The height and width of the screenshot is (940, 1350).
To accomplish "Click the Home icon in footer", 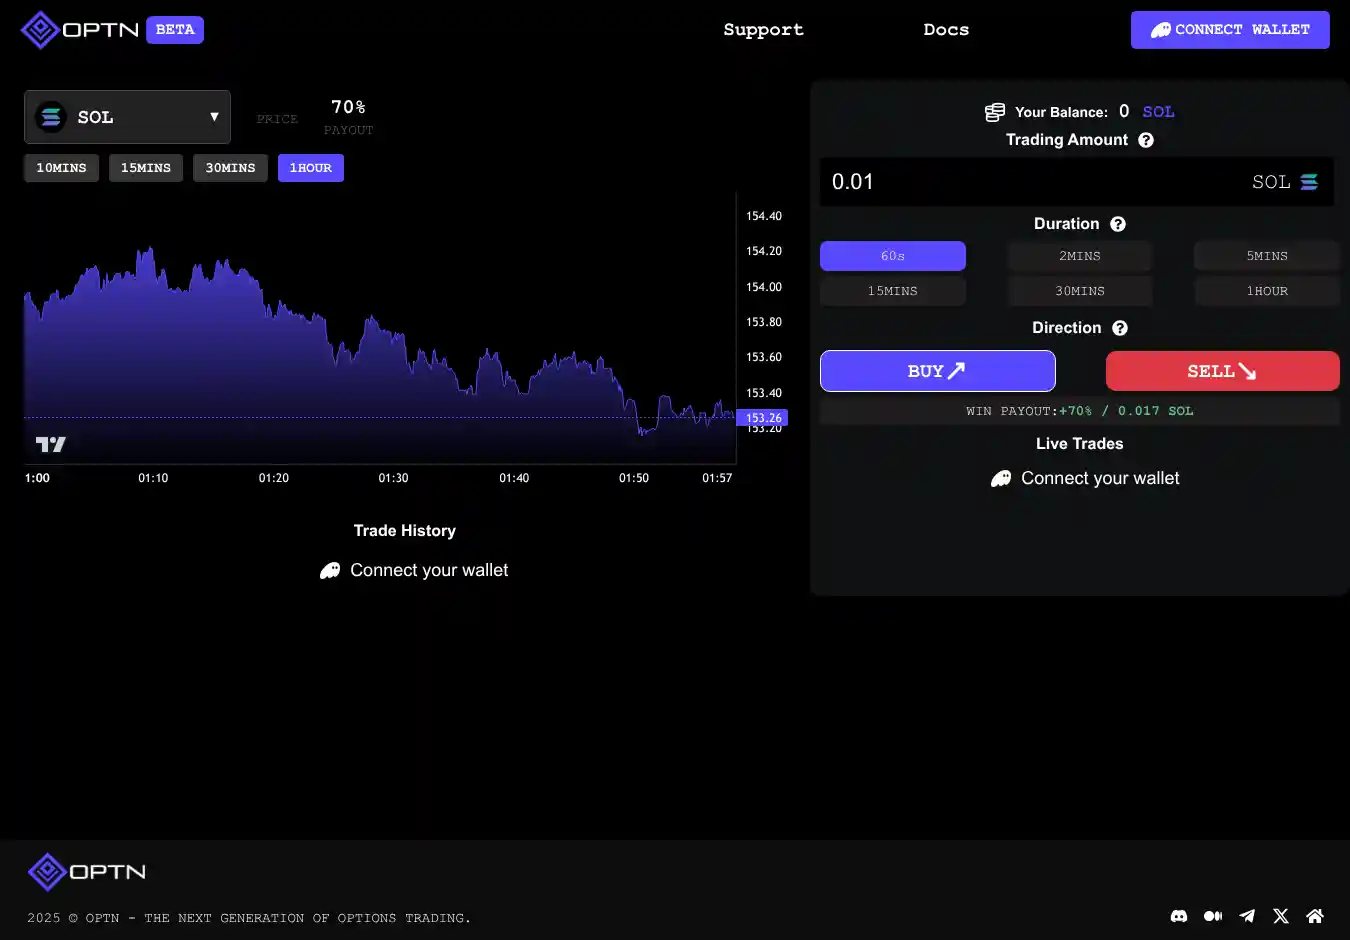I will coord(1315,916).
